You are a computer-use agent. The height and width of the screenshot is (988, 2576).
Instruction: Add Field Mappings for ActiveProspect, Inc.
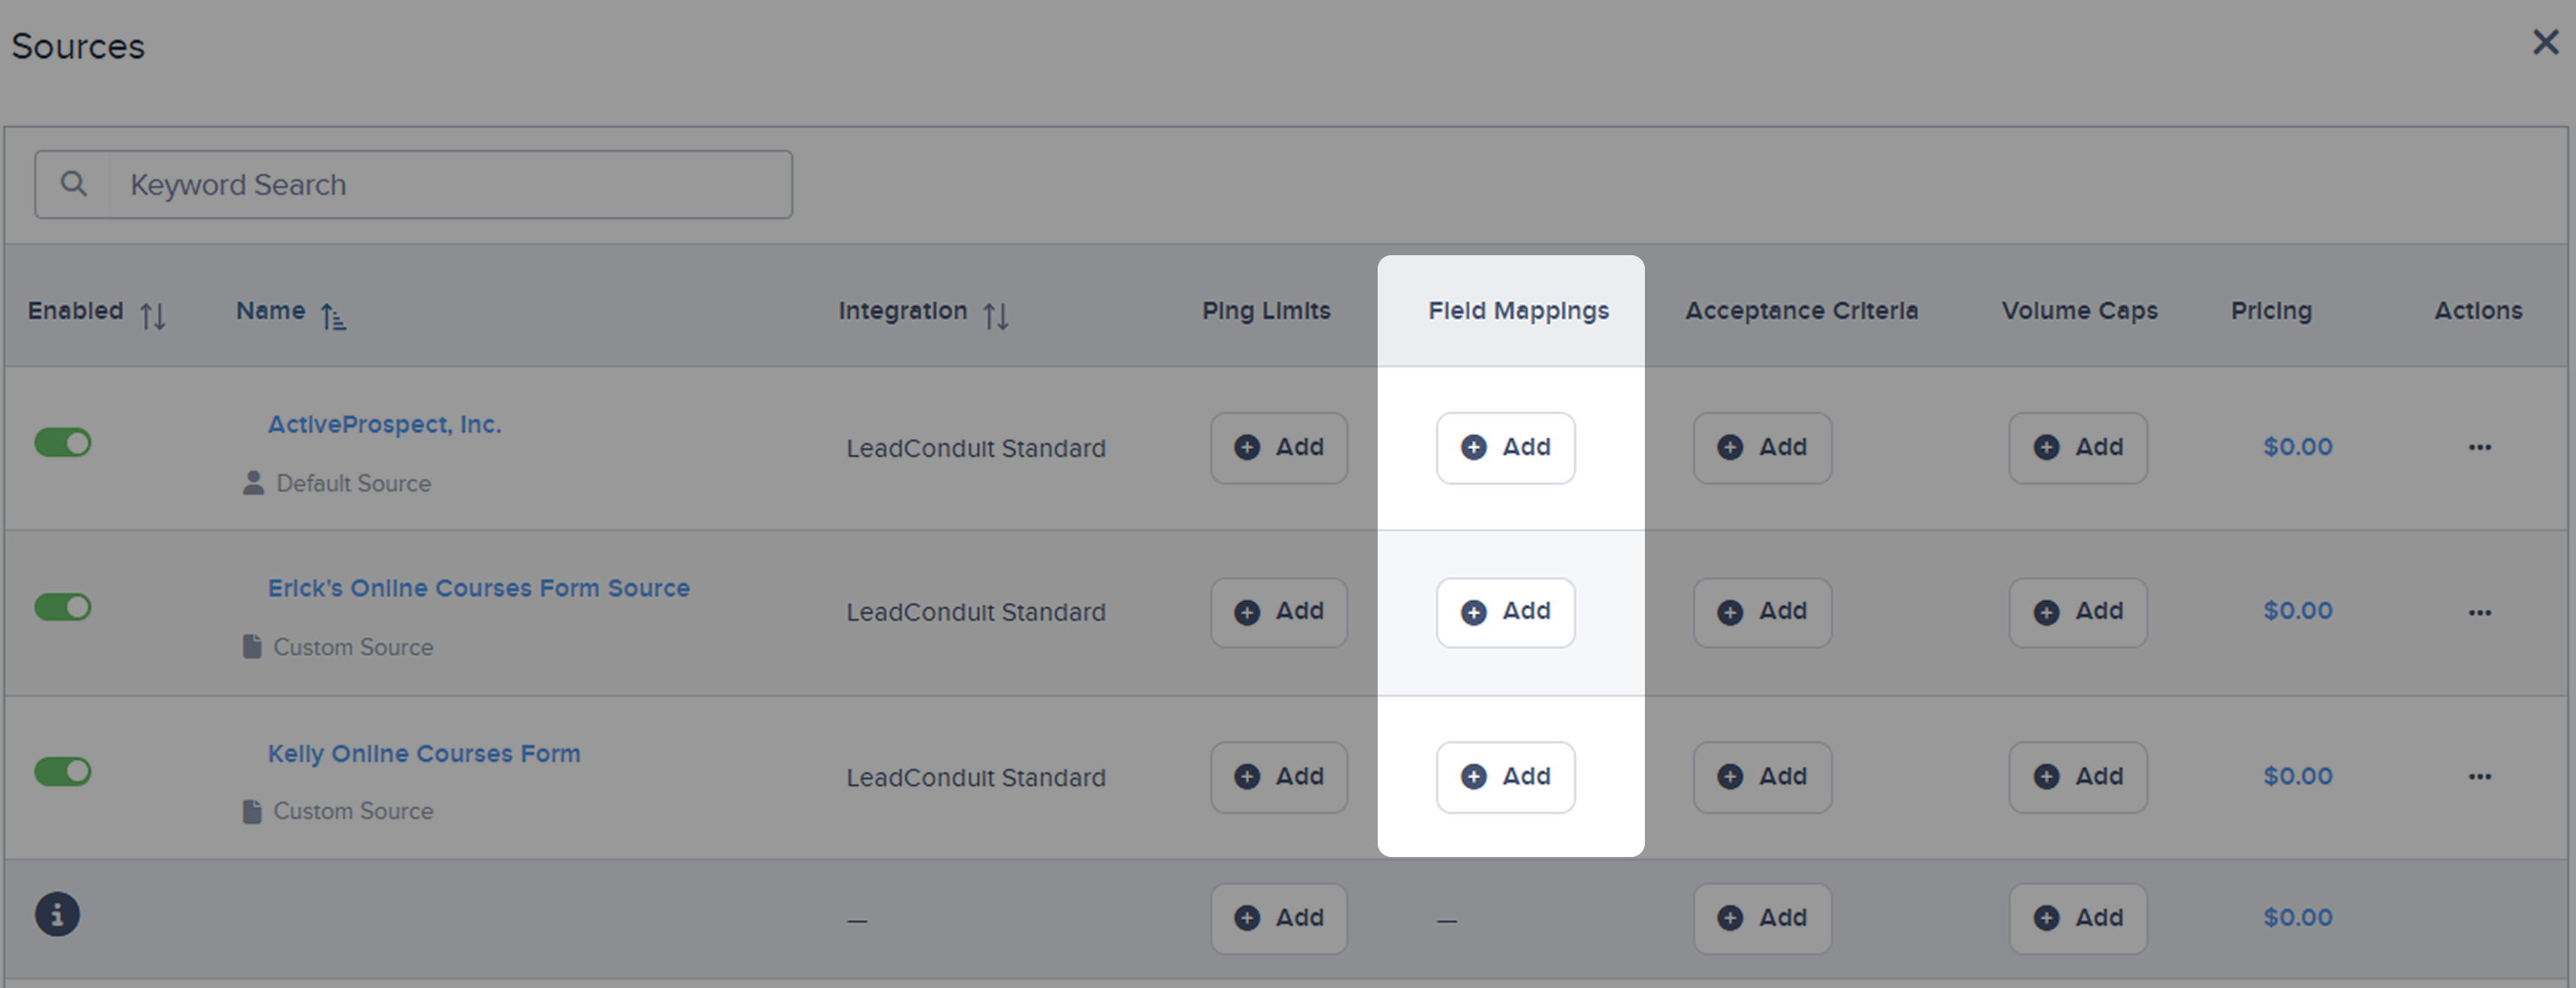click(1505, 448)
